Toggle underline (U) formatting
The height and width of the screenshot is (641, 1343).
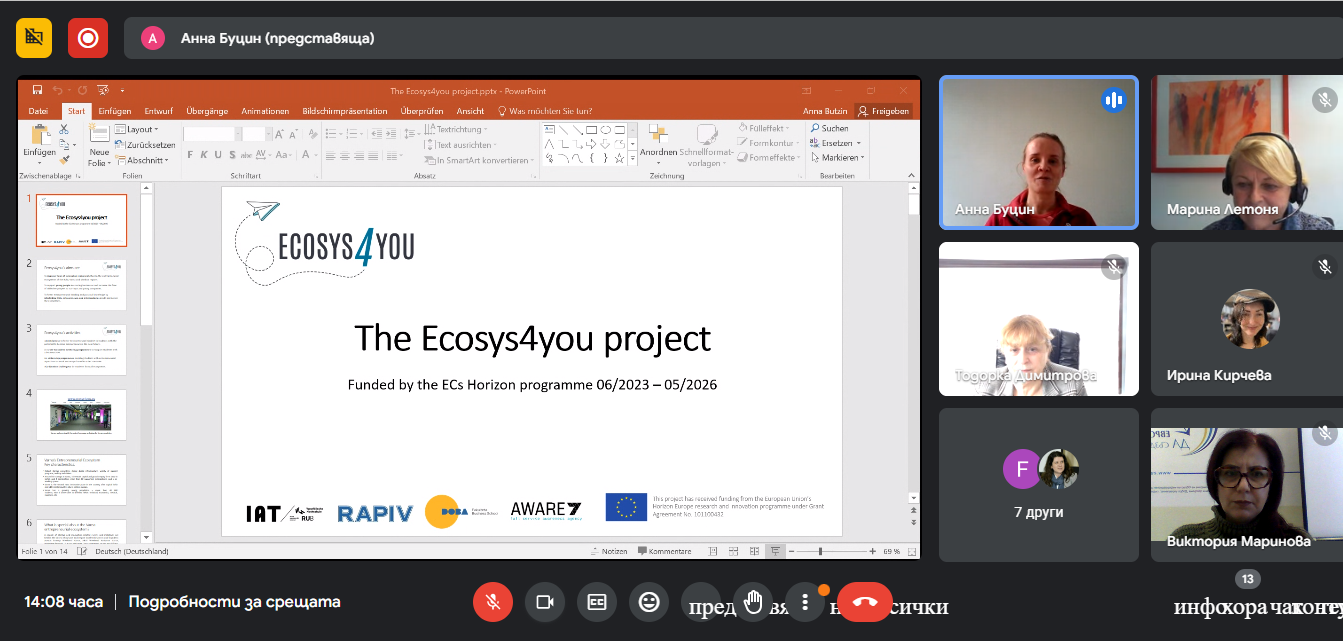click(x=218, y=155)
